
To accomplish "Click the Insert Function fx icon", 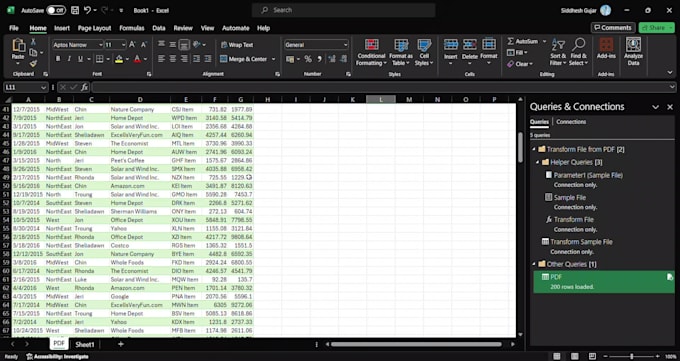I will 85,88.
